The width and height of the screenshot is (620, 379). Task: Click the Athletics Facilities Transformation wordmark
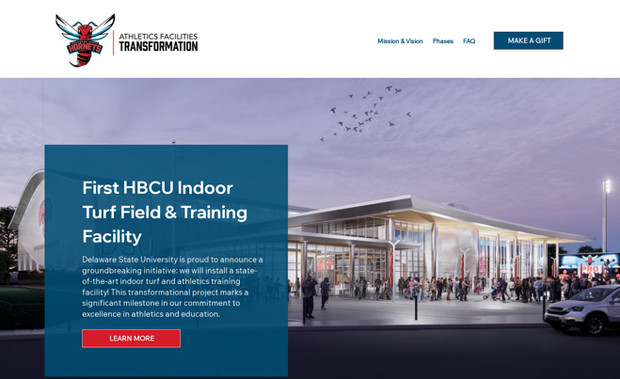pyautogui.click(x=158, y=42)
